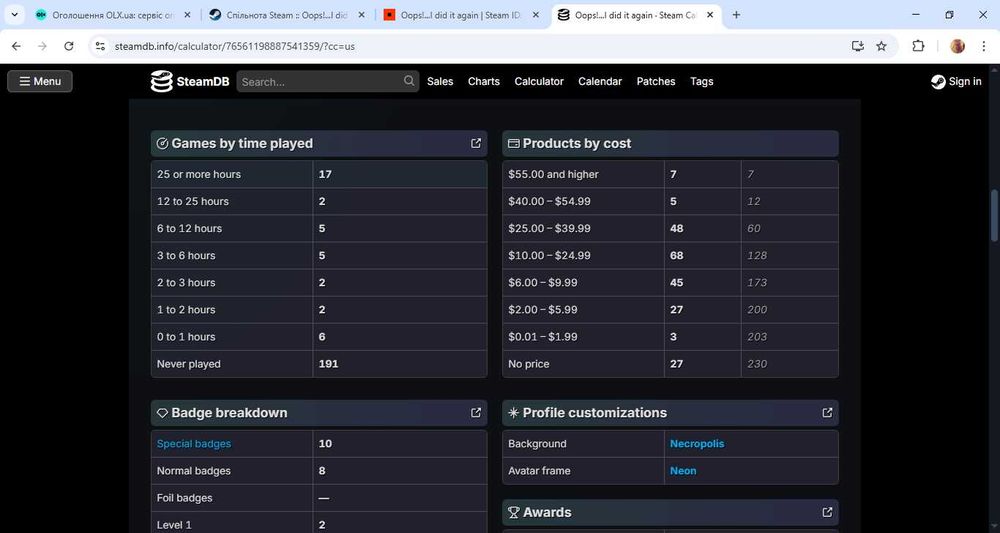The image size is (1000, 533).
Task: Close the OLX.ua tab
Action: point(188,15)
